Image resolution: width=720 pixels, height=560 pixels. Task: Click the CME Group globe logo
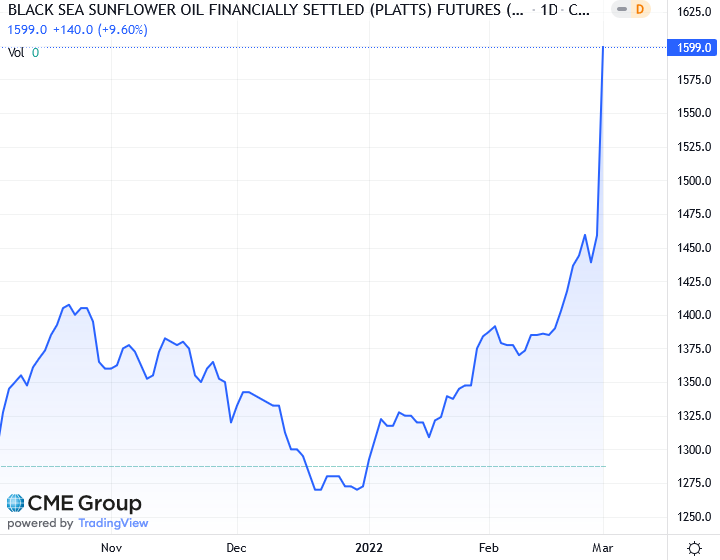15,503
